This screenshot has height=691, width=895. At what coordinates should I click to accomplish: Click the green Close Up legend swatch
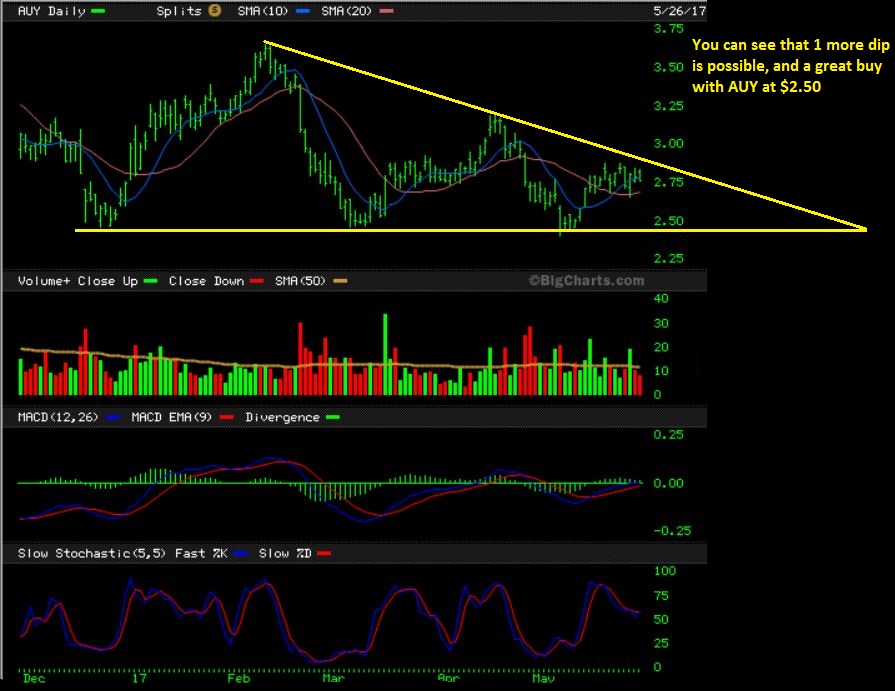(151, 281)
